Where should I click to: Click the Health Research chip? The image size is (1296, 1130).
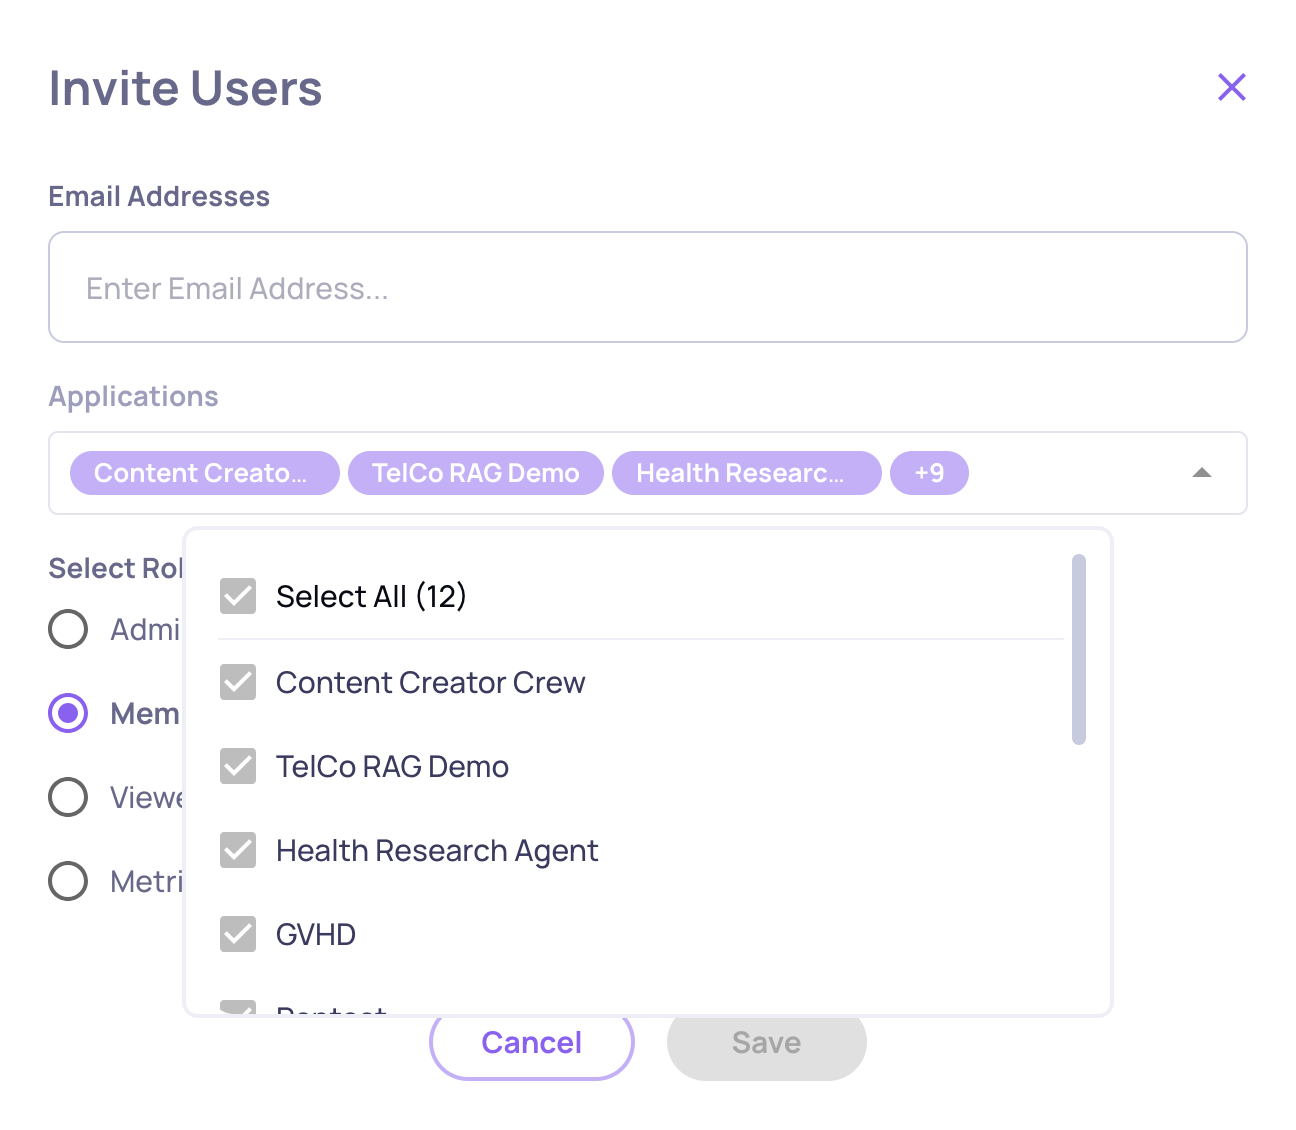[745, 473]
